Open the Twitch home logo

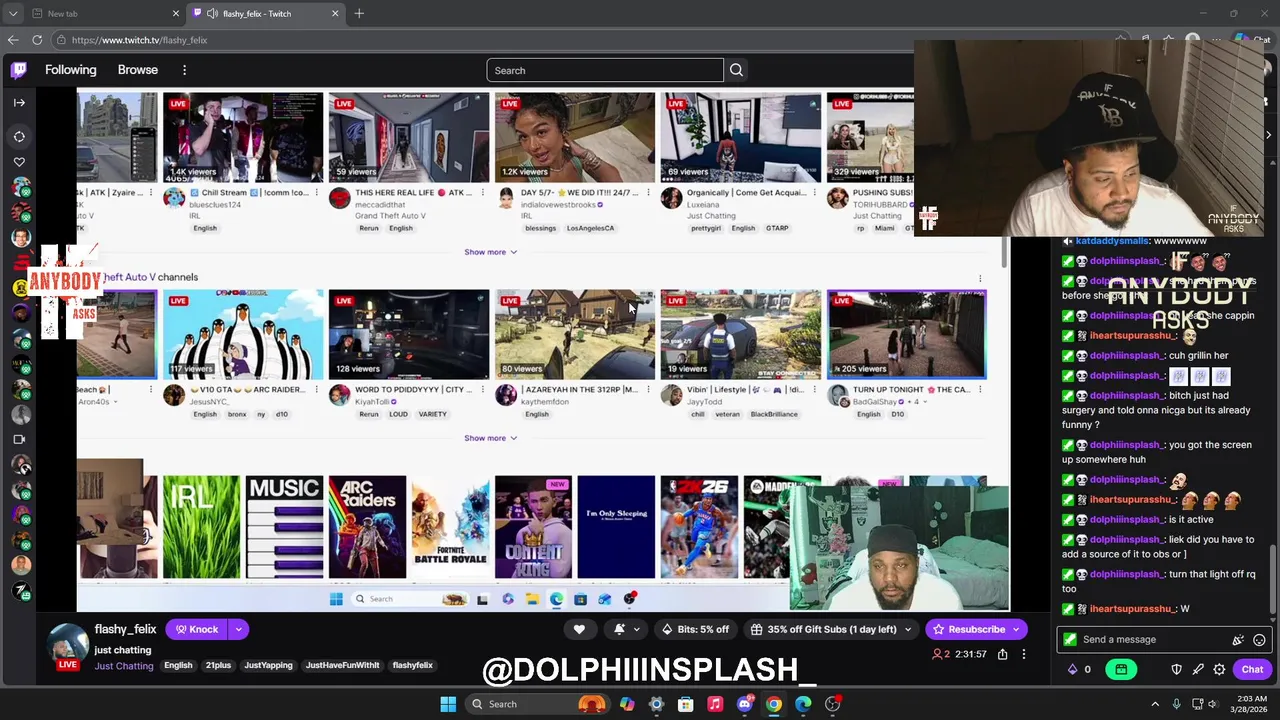pos(19,70)
